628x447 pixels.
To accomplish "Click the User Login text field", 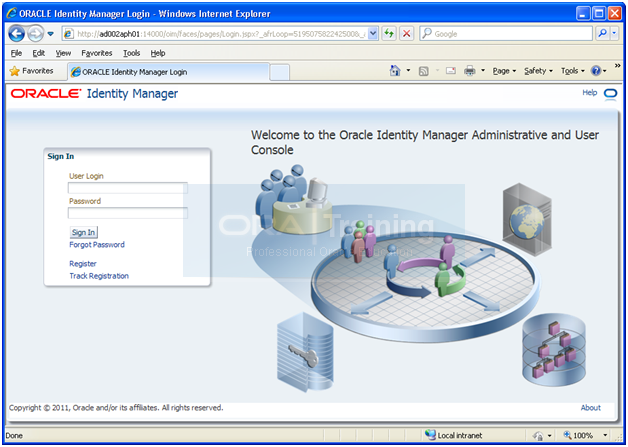I will click(x=127, y=188).
